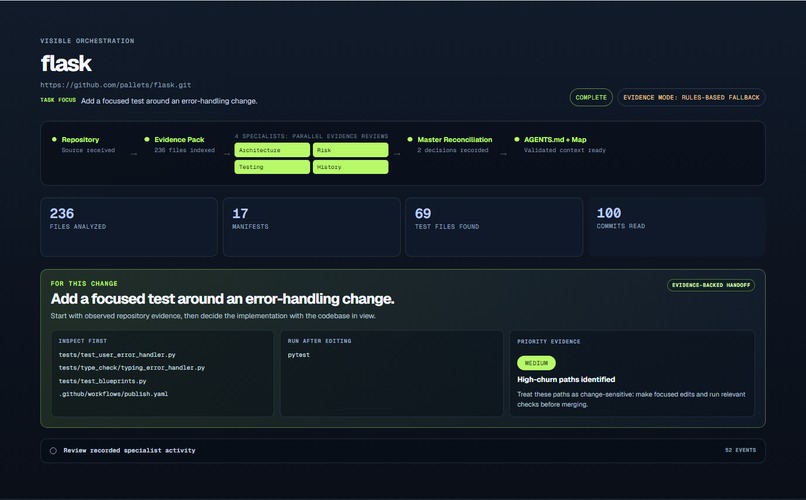Click AGENTS.md + Map stage label
Image resolution: width=806 pixels, height=500 pixels.
(x=555, y=140)
